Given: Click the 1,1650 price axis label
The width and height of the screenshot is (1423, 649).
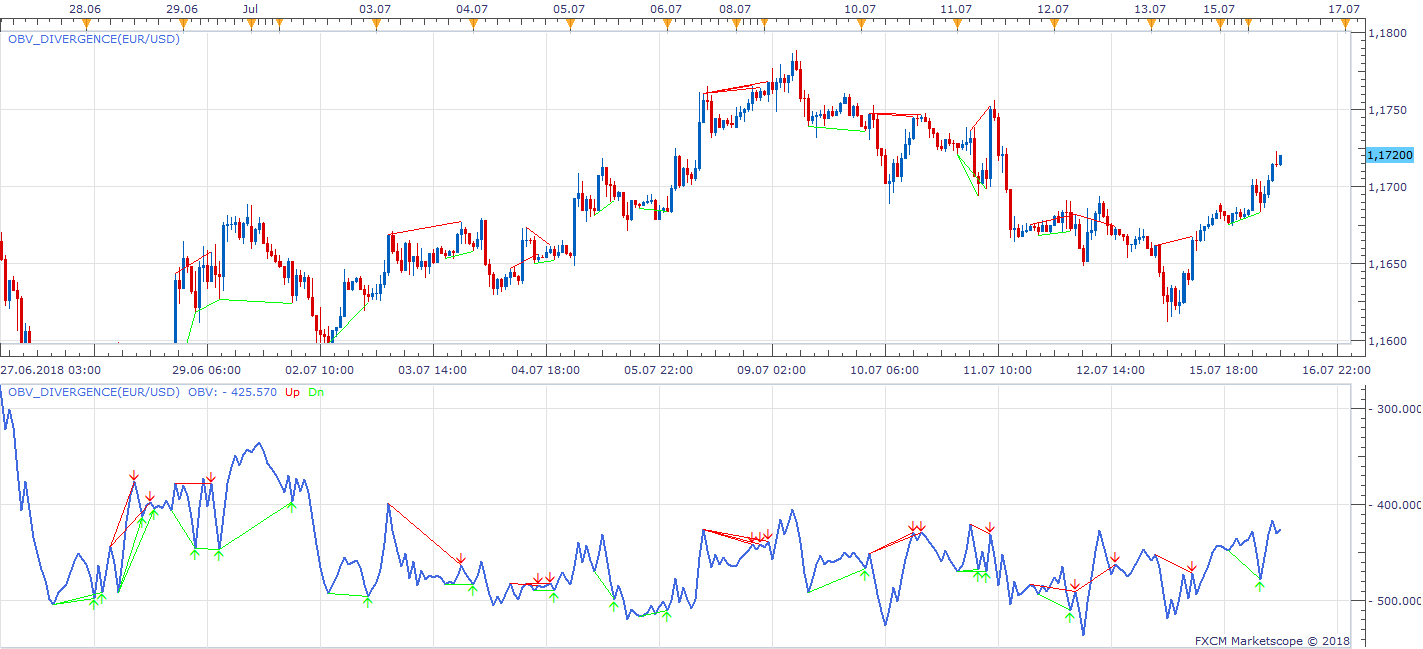Looking at the screenshot, I should tap(1387, 264).
